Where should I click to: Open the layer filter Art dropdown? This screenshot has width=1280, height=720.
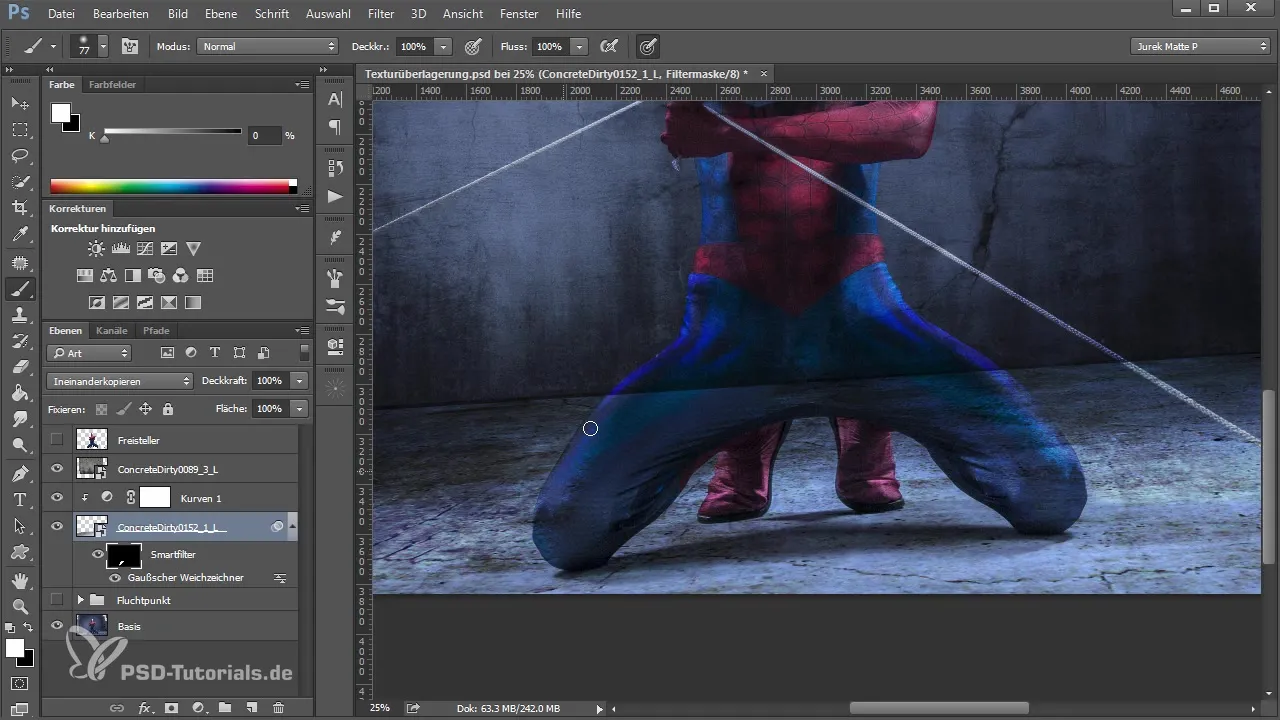point(89,353)
